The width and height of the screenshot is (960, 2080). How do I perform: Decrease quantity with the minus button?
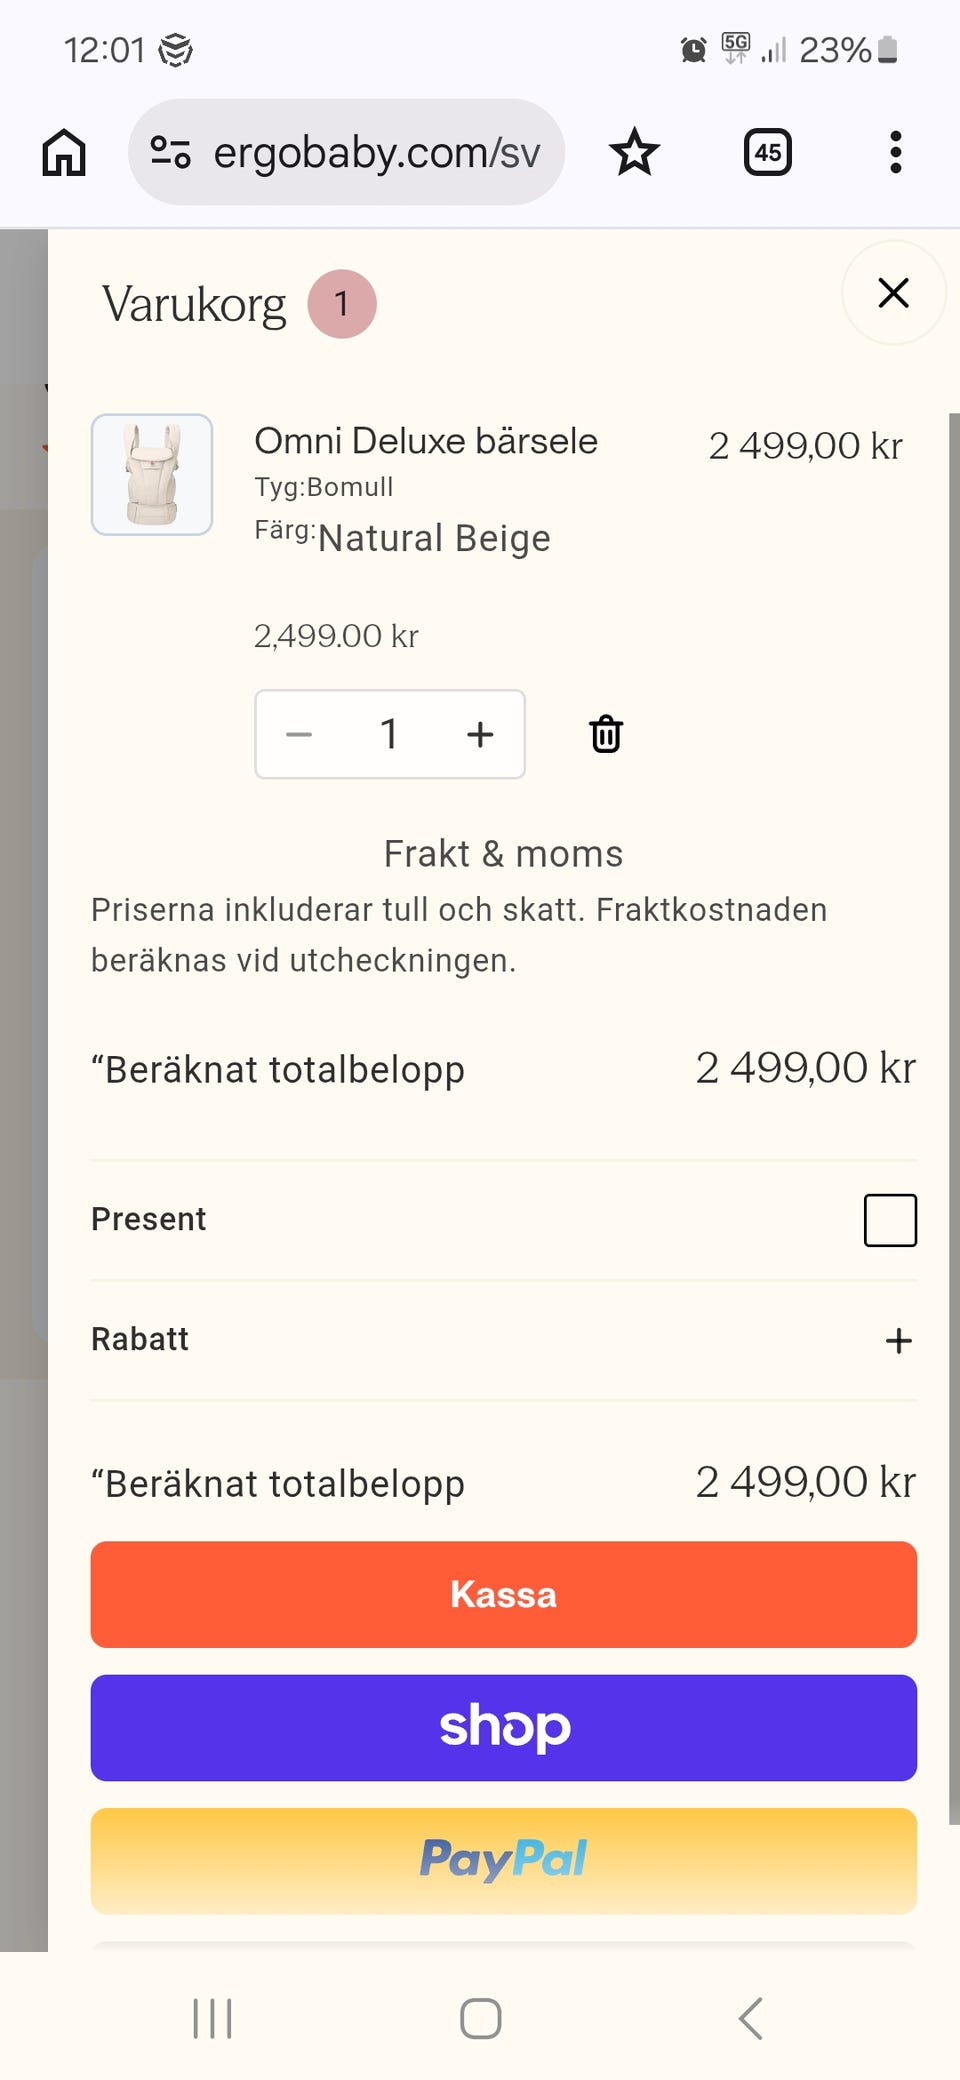point(299,734)
